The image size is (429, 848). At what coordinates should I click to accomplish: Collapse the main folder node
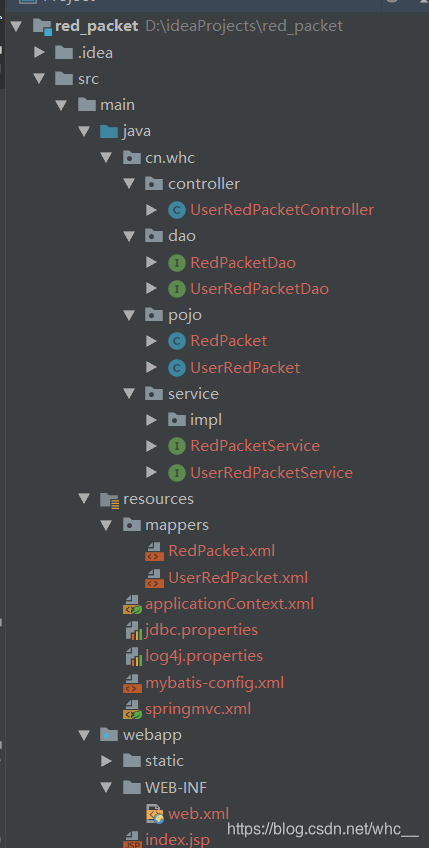tap(61, 105)
